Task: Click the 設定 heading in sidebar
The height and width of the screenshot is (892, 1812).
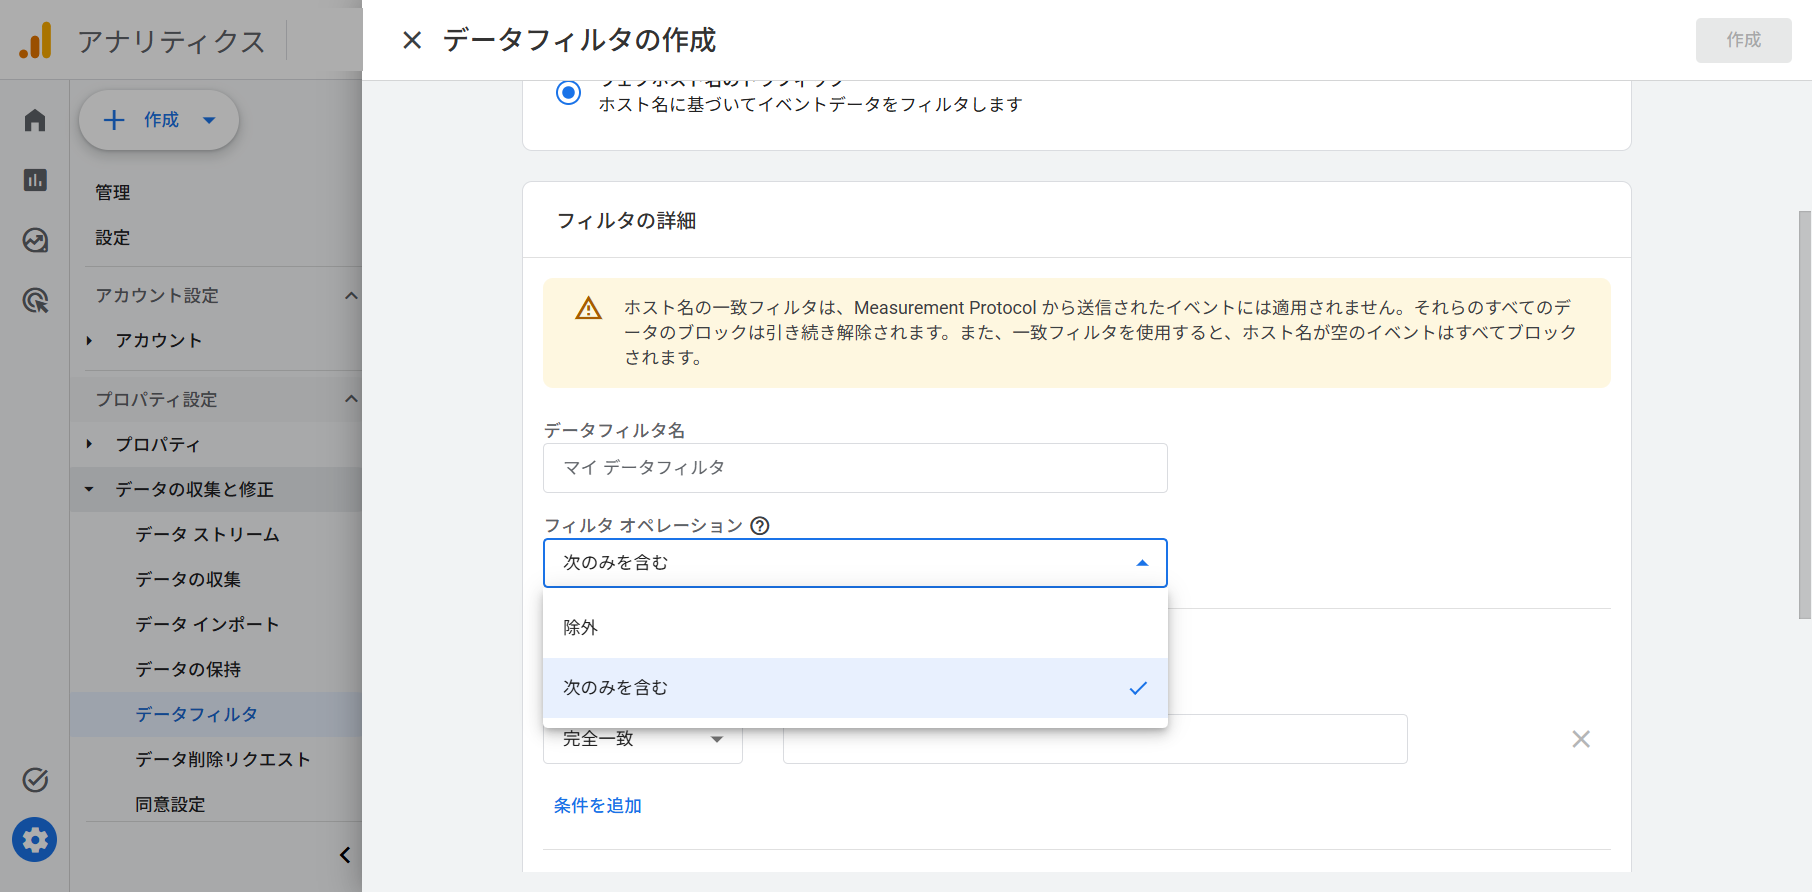Action: (113, 238)
